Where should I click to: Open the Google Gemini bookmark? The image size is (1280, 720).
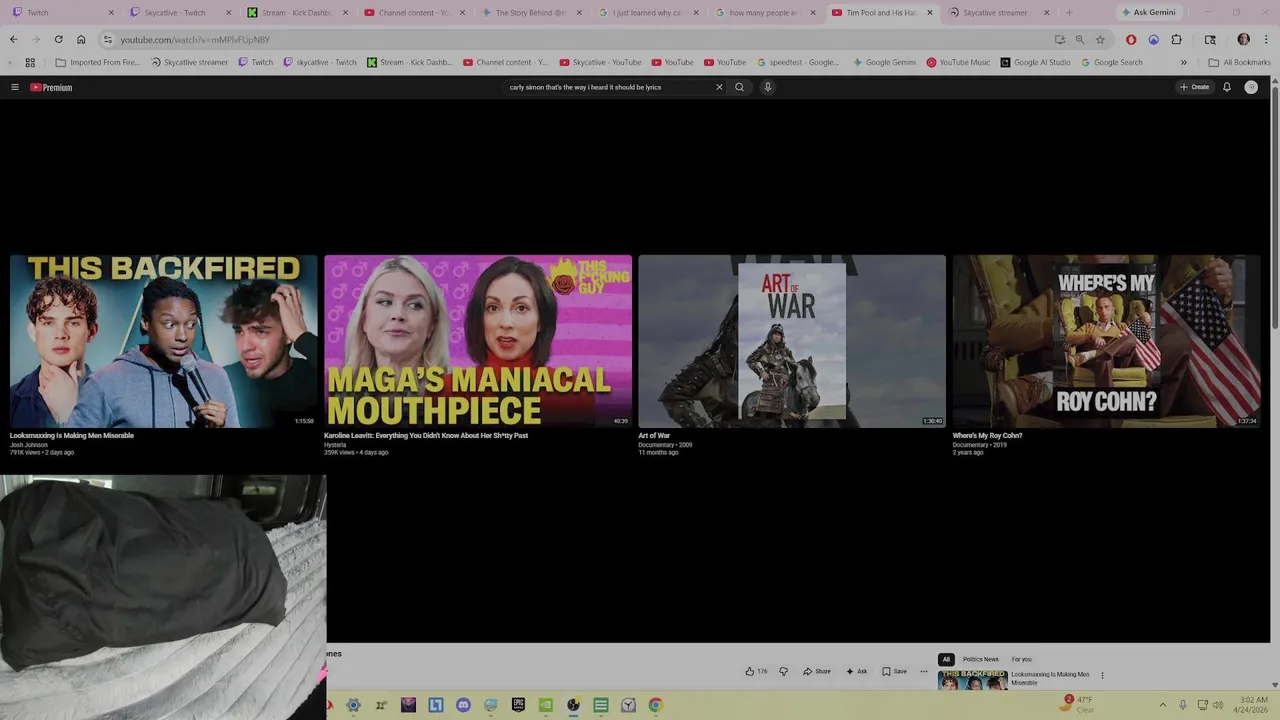click(x=885, y=62)
